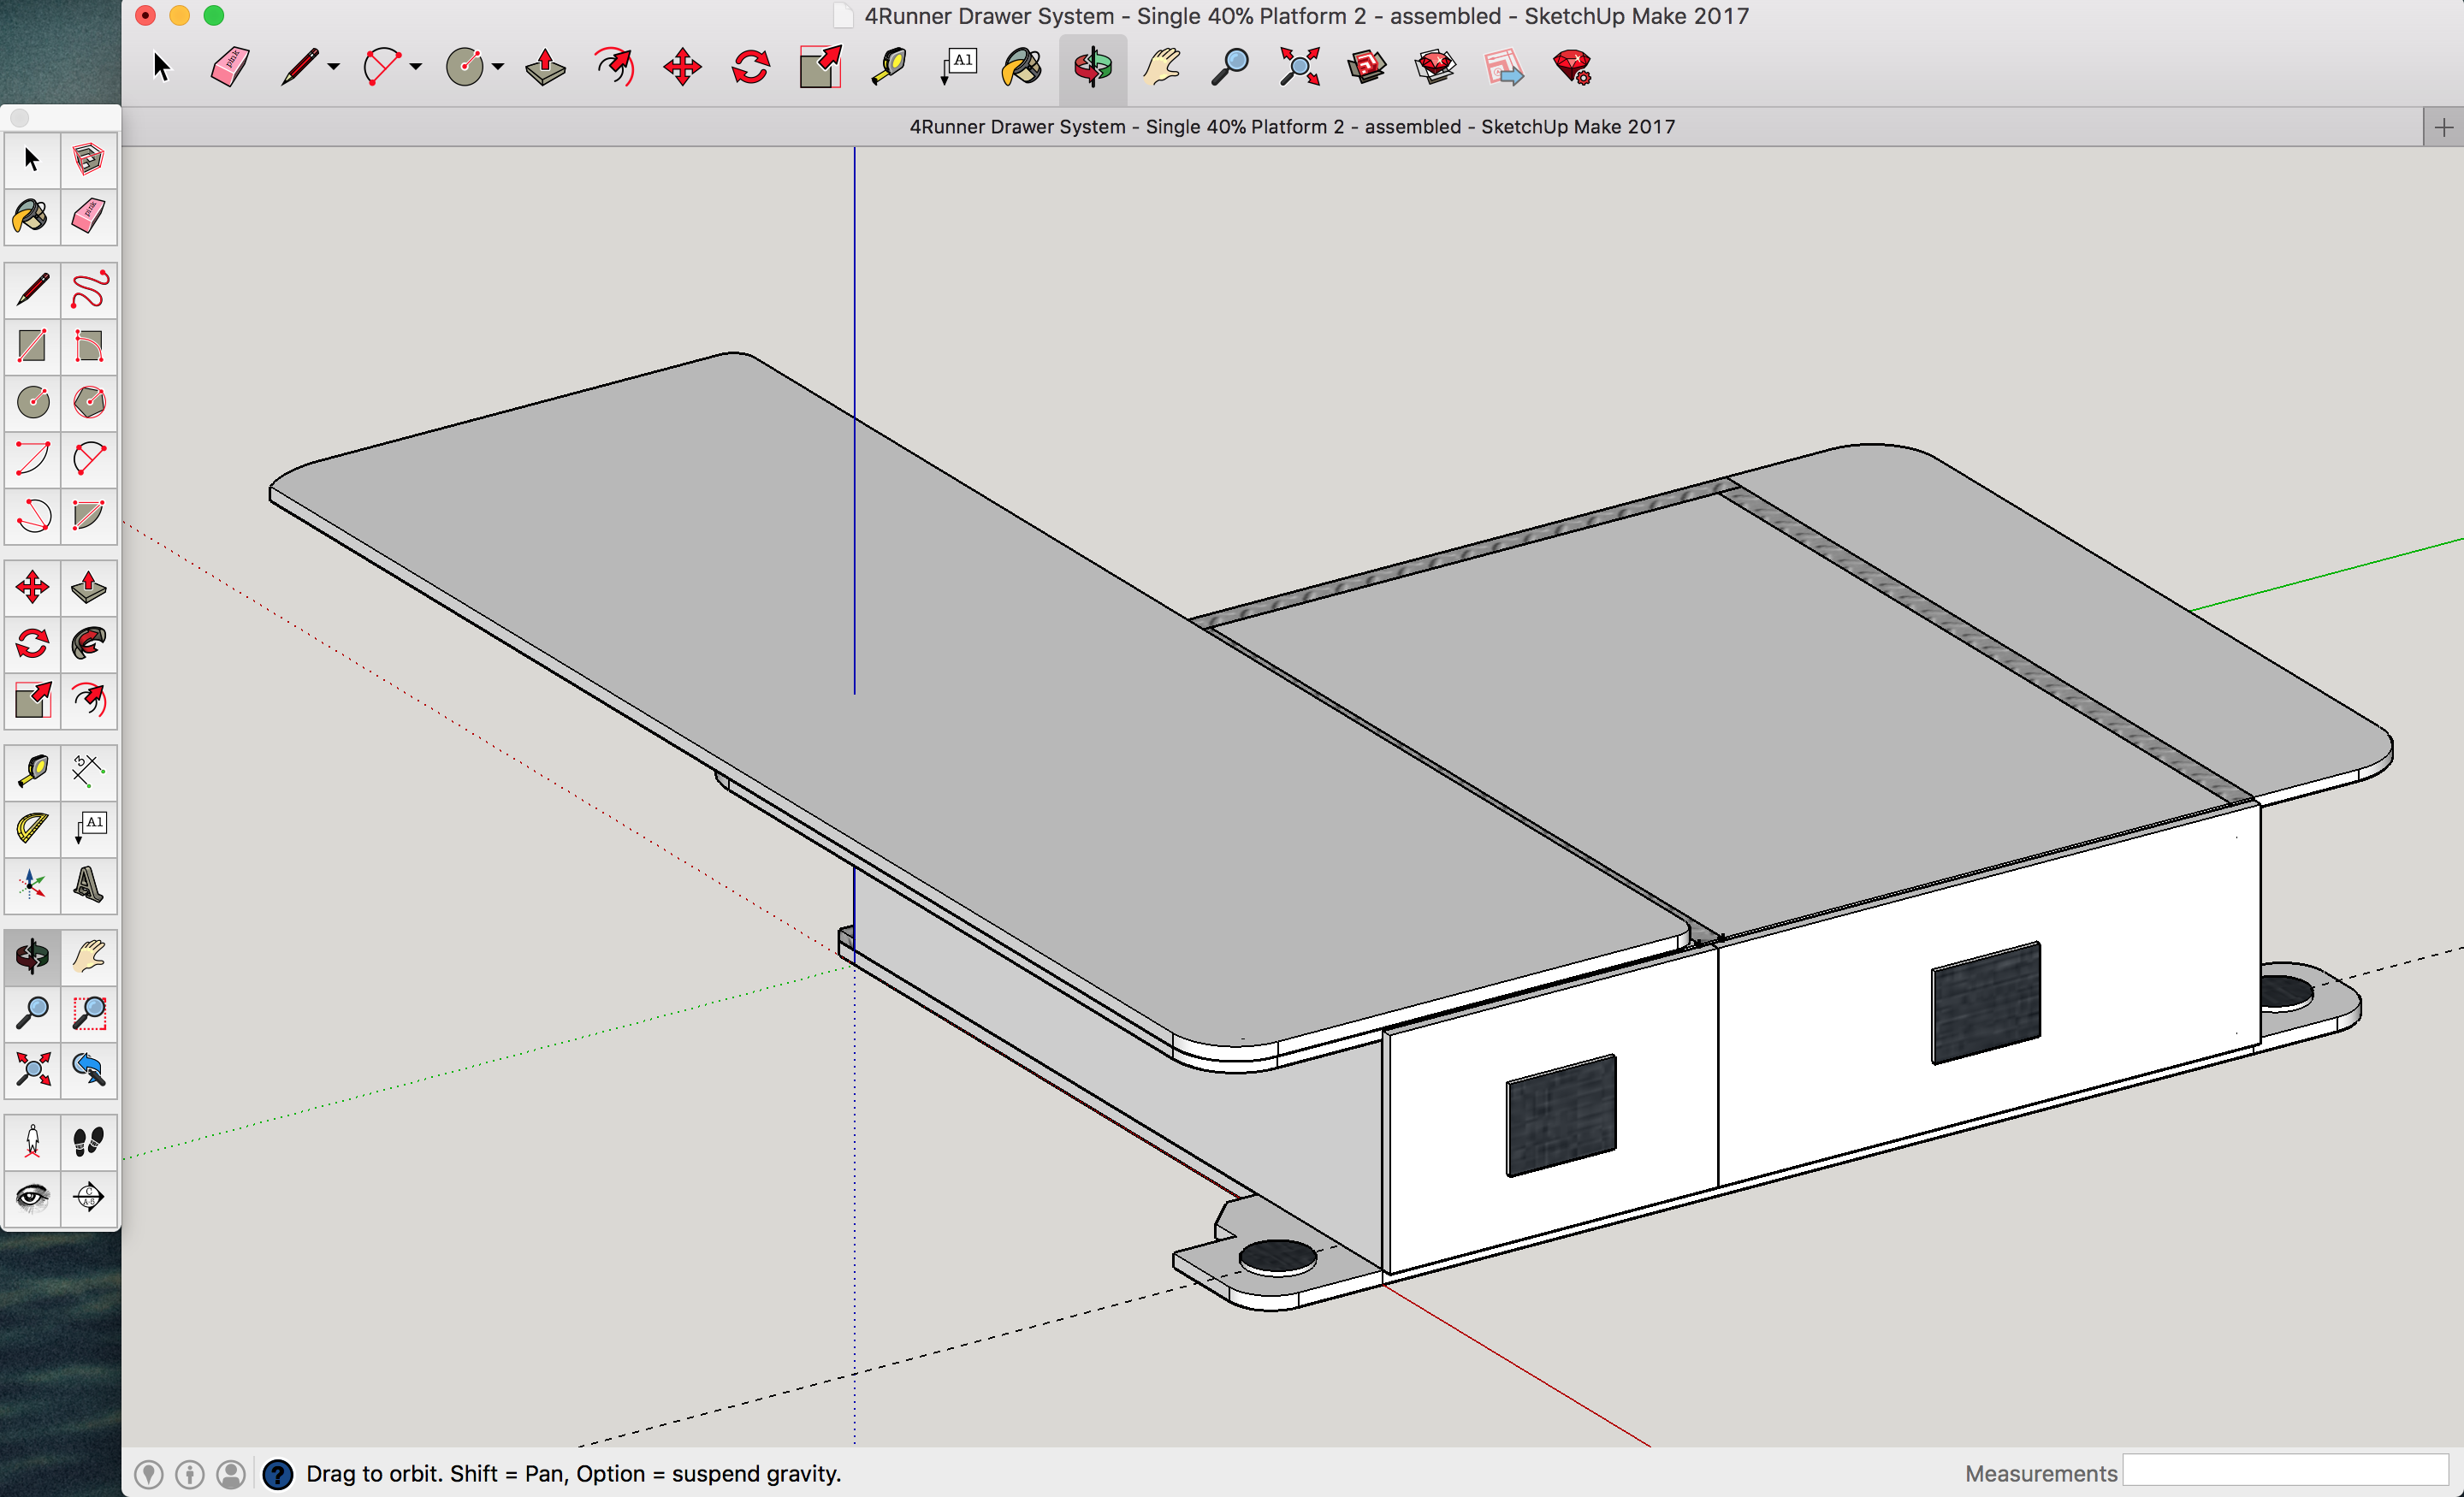
Task: Click the Measurements input box
Action: coord(2286,1471)
